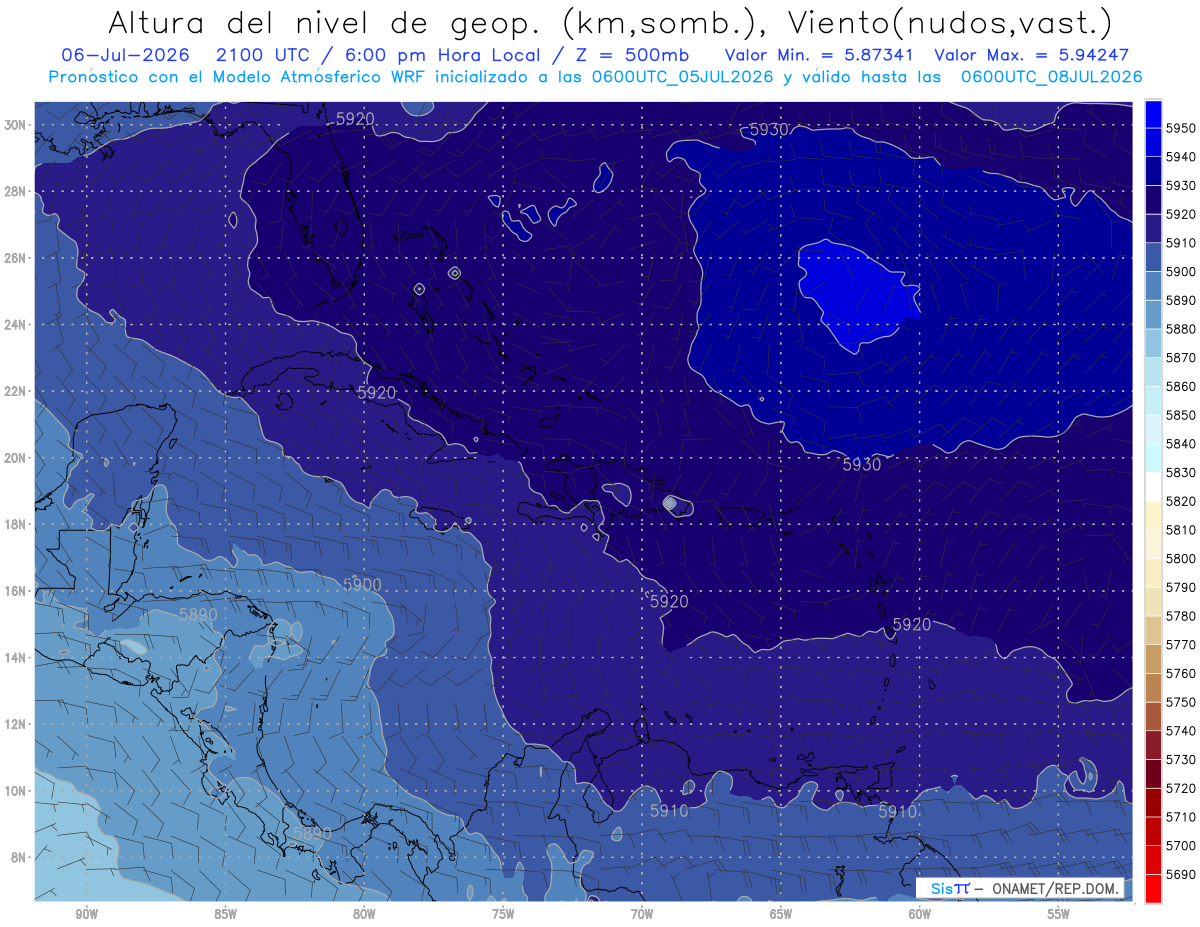
Task: Click the brightest blue swatch above the 5950 label
Action: pyautogui.click(x=1153, y=114)
